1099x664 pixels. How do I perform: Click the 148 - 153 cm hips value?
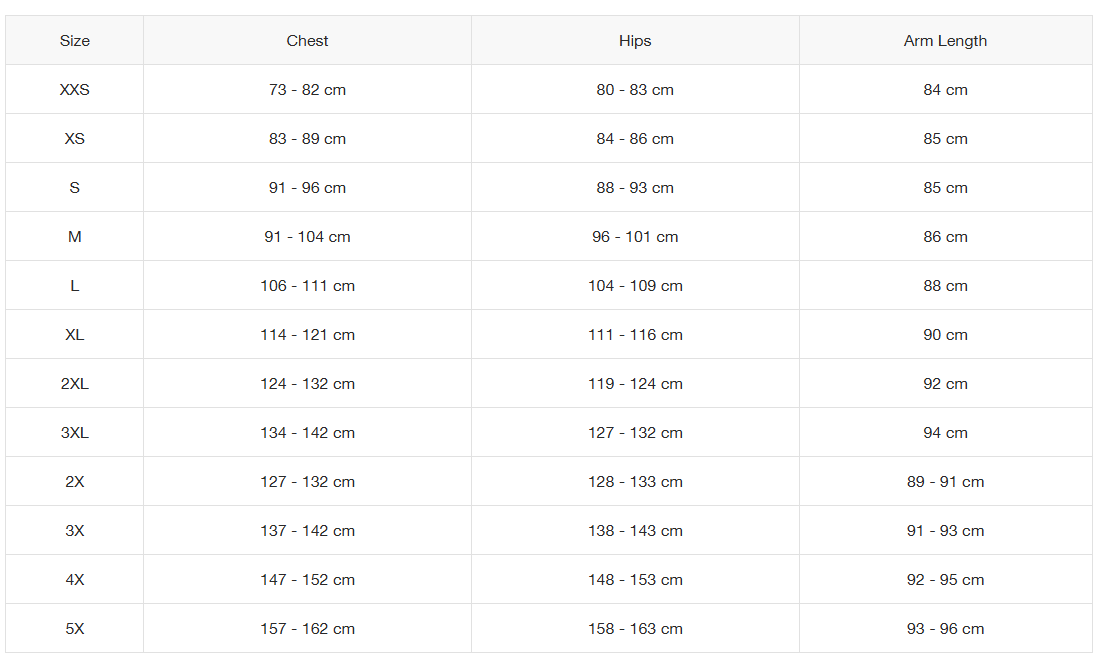pyautogui.click(x=635, y=580)
